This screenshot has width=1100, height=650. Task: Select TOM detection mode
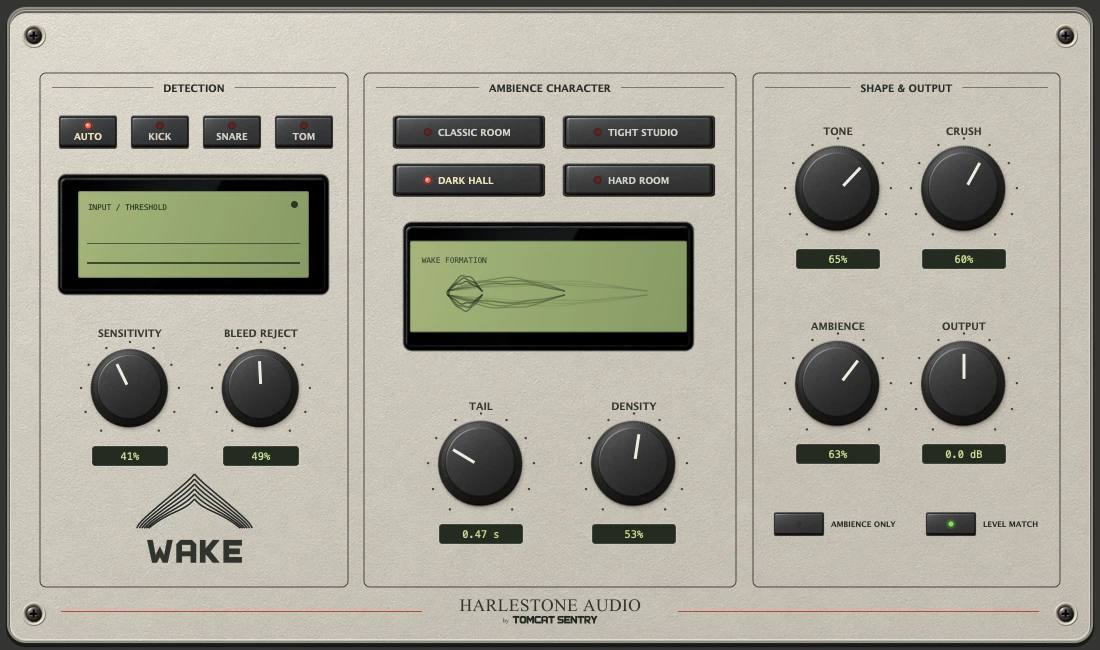click(x=304, y=132)
